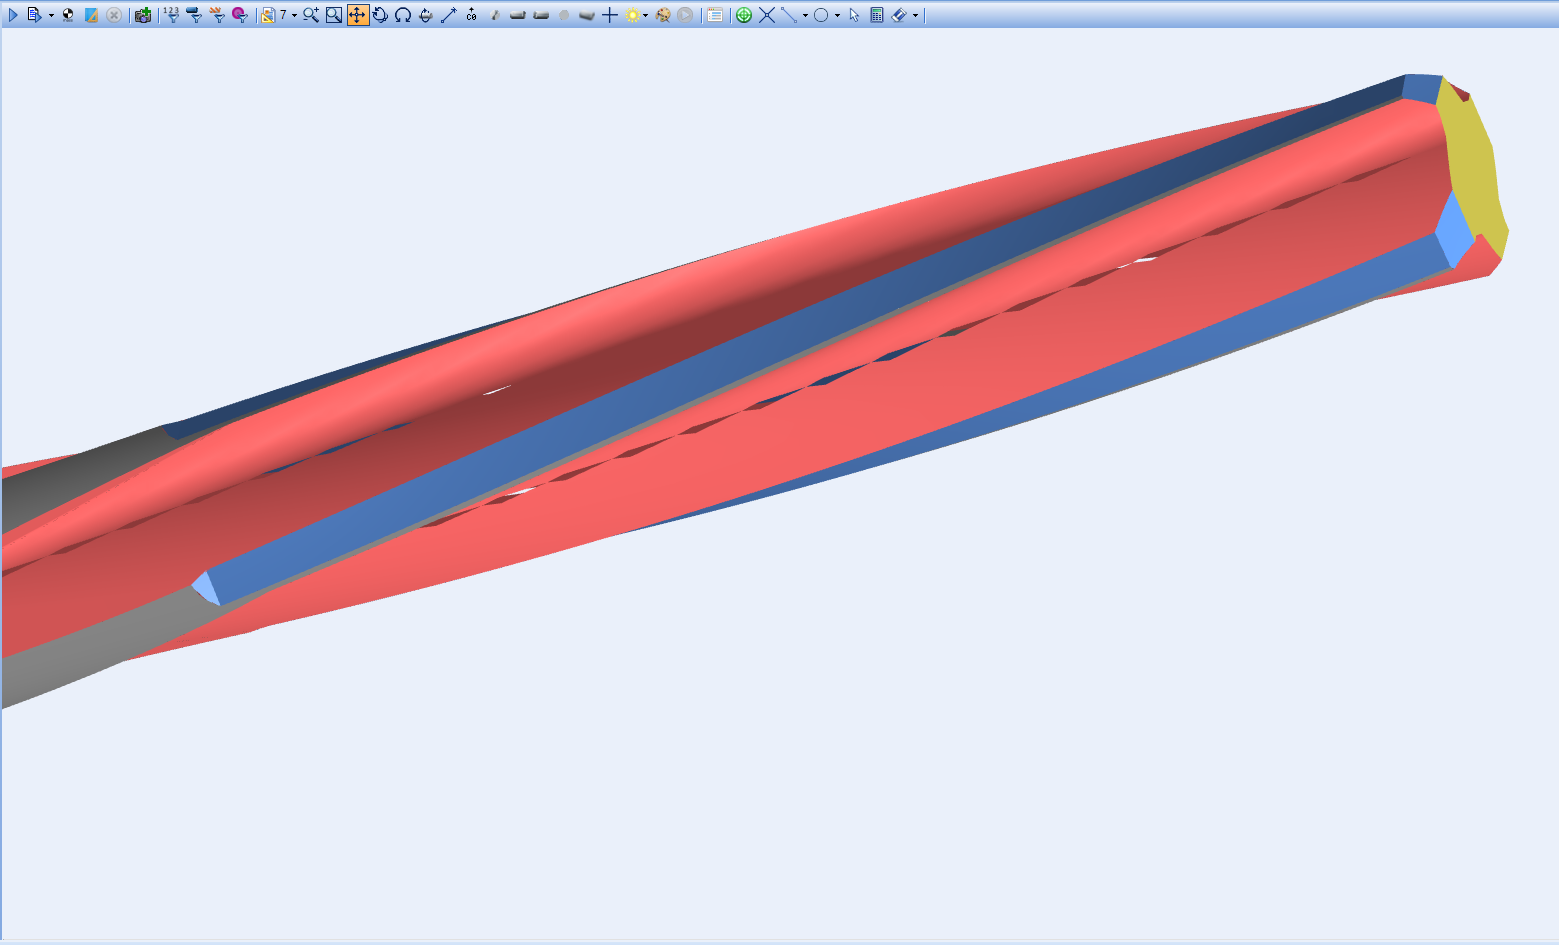Toggle the pan (four-arrow) tool
The image size is (1559, 945).
click(x=357, y=15)
